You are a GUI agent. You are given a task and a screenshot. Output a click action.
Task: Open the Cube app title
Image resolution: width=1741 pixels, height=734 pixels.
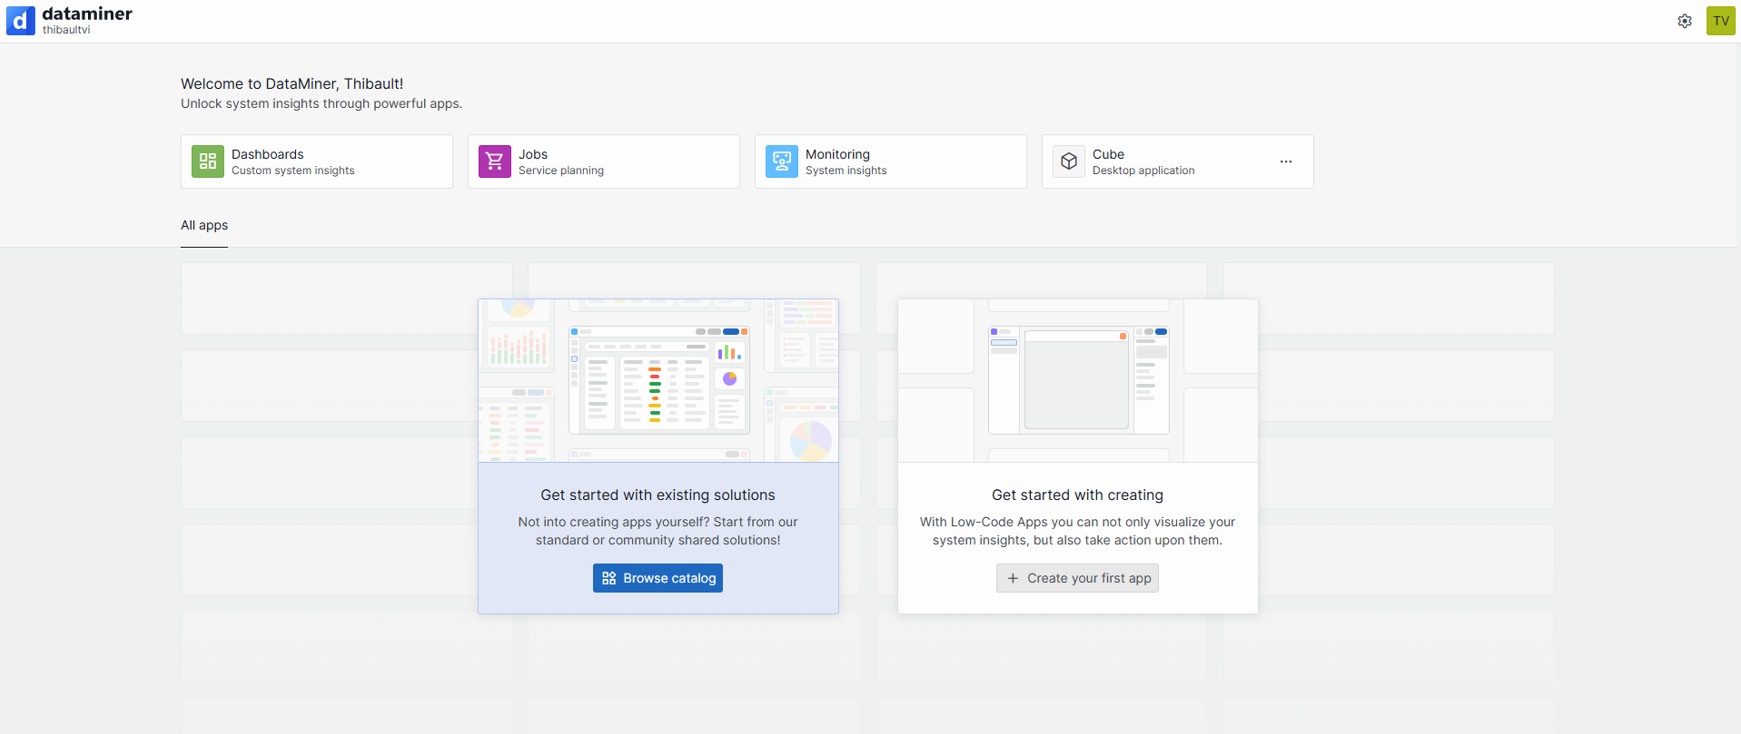(x=1108, y=154)
